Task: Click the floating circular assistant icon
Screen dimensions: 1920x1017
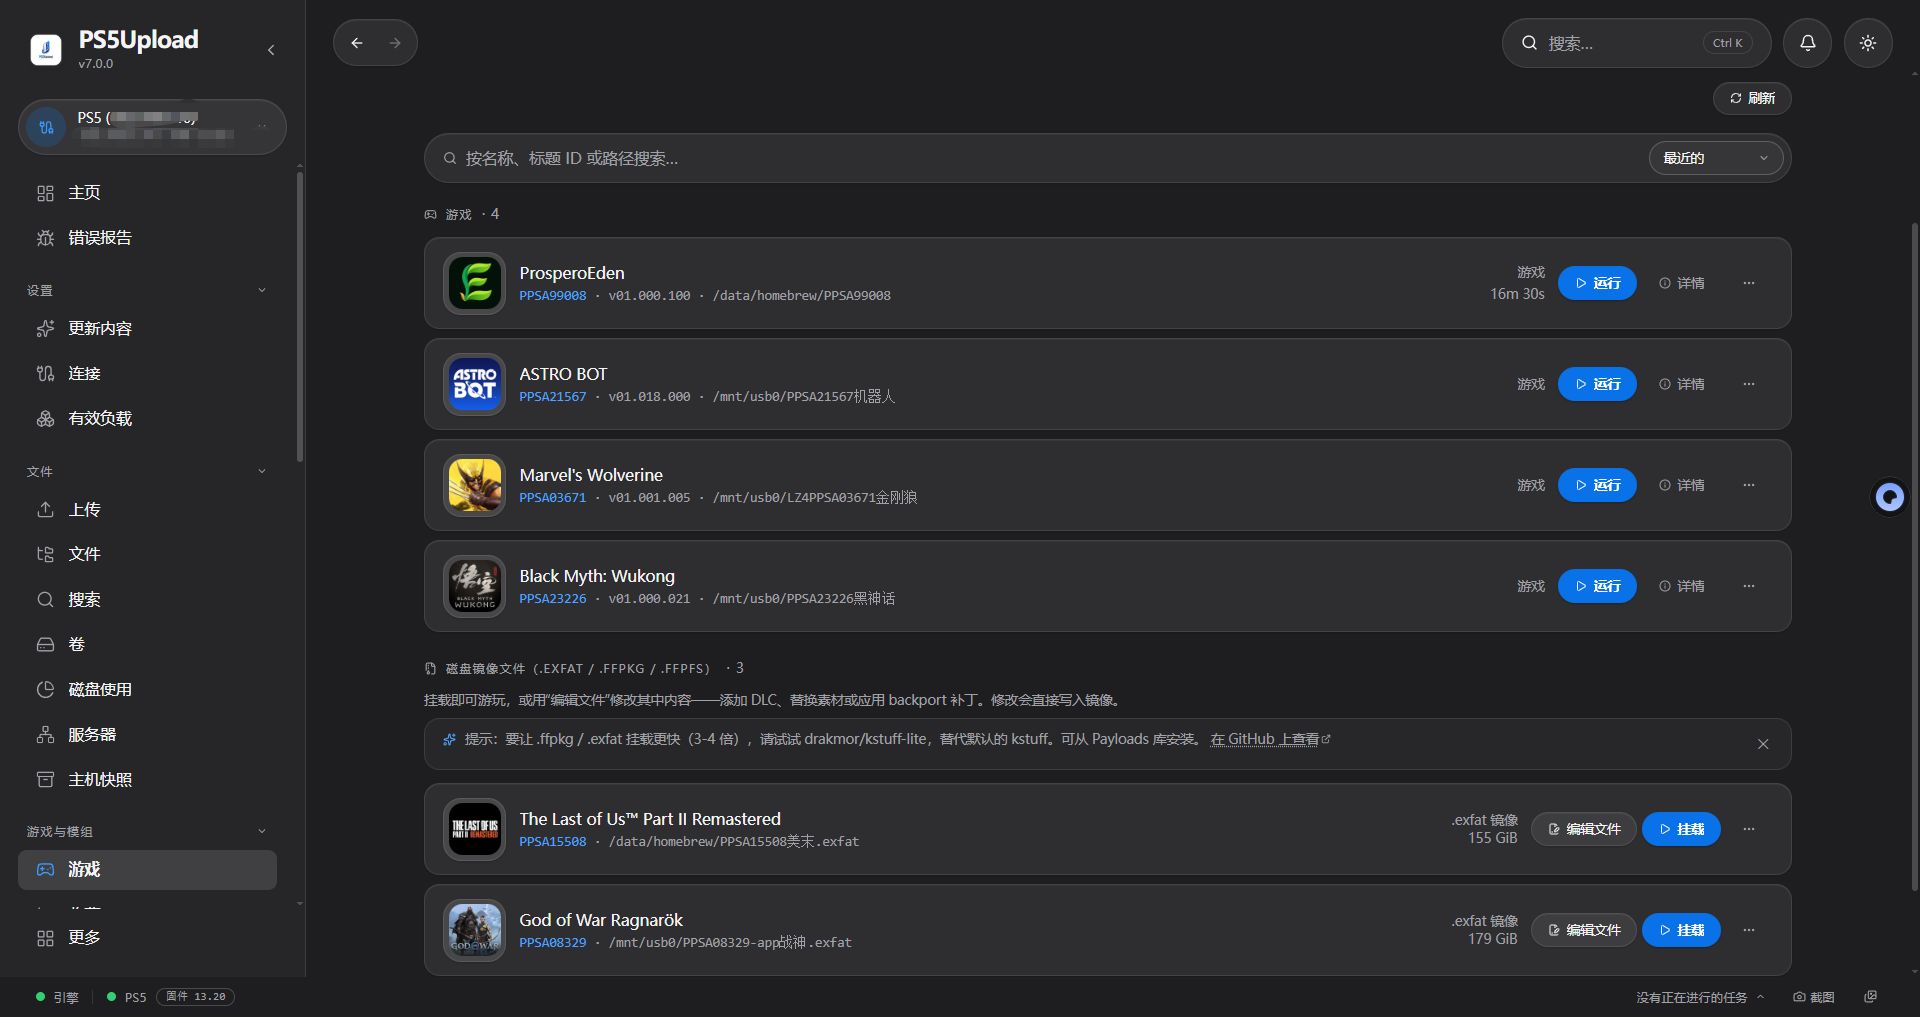Action: [1890, 497]
